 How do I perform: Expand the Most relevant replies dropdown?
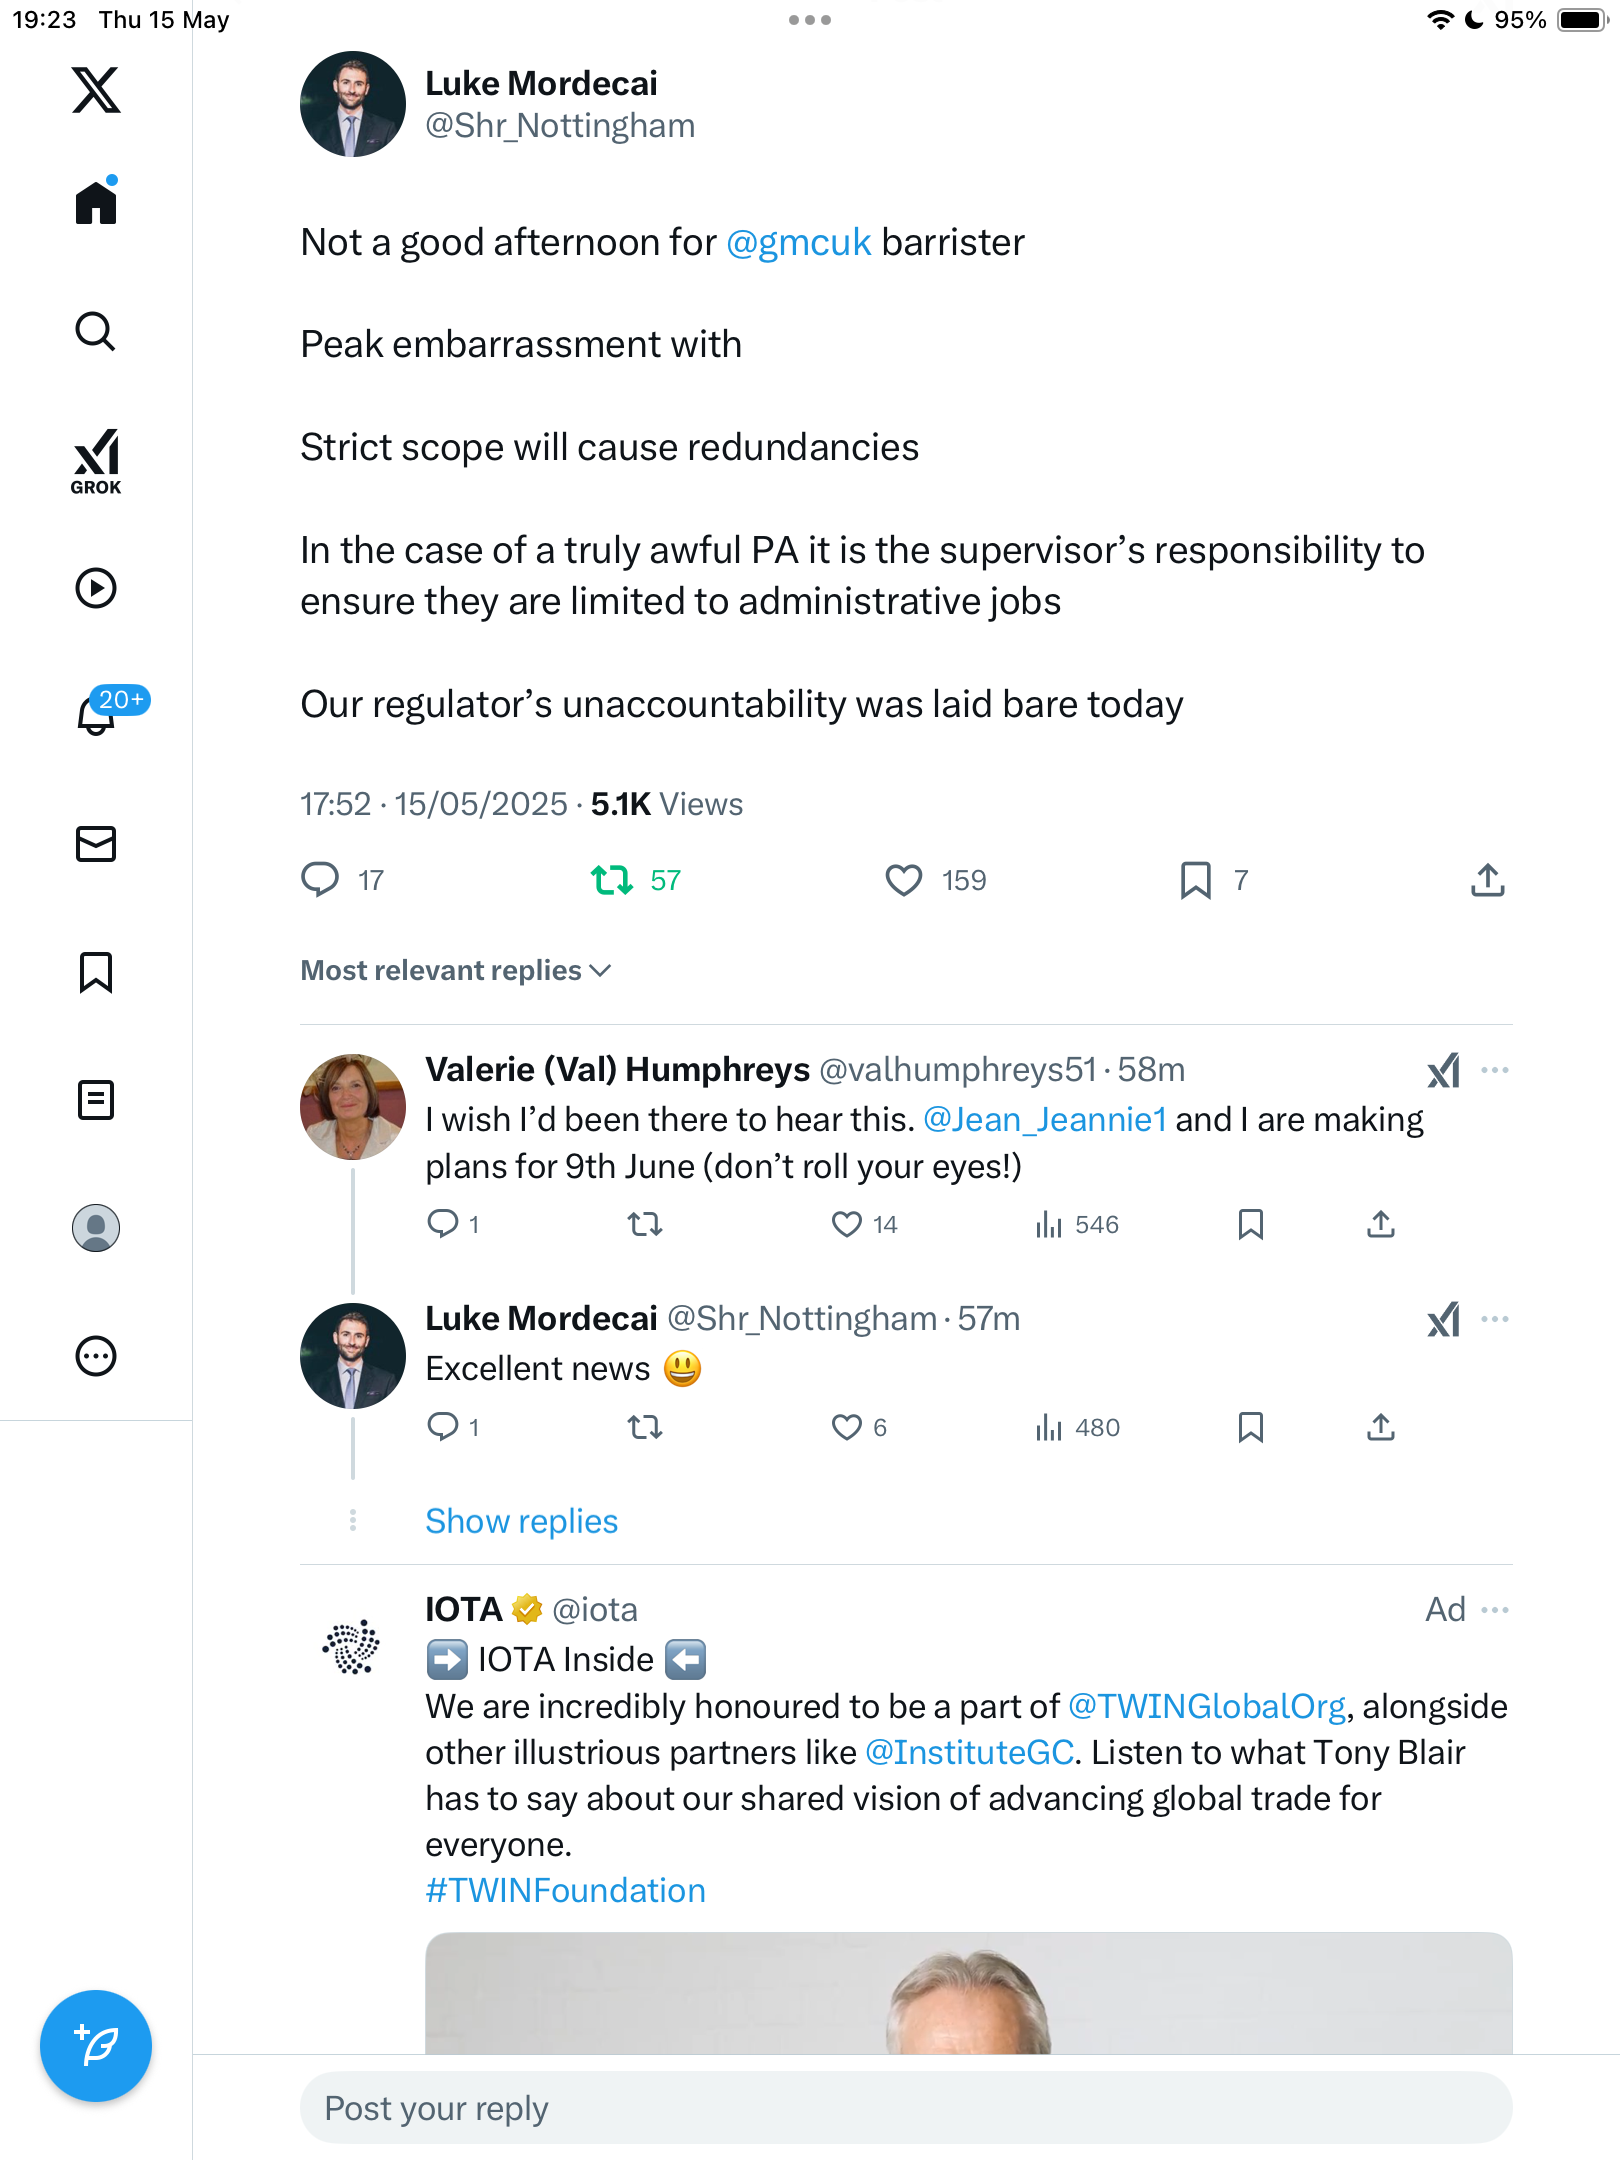click(x=456, y=970)
